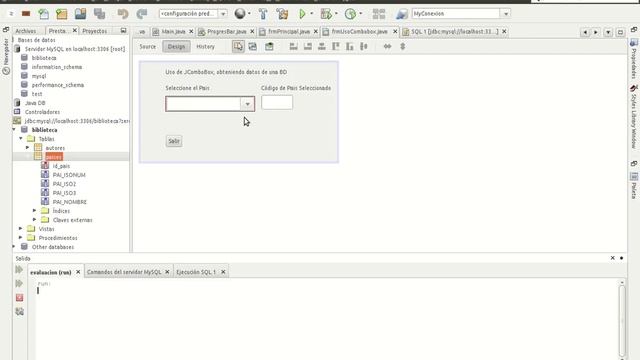This screenshot has height=360, width=640.
Task: Click the re-run icon in output panel
Action: point(19,269)
